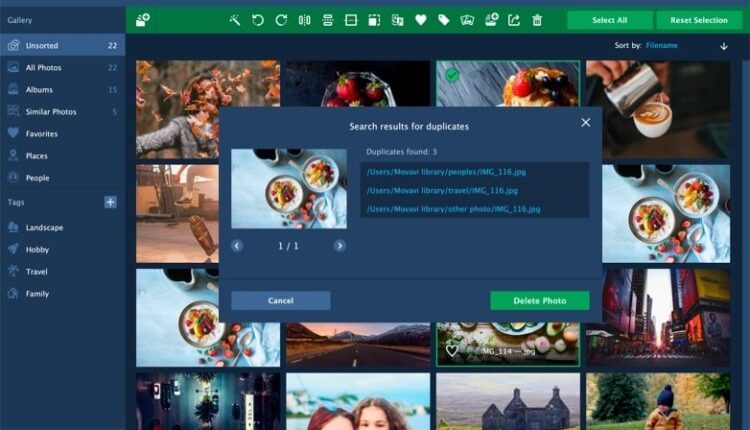Select the mountain road photo

point(358,345)
